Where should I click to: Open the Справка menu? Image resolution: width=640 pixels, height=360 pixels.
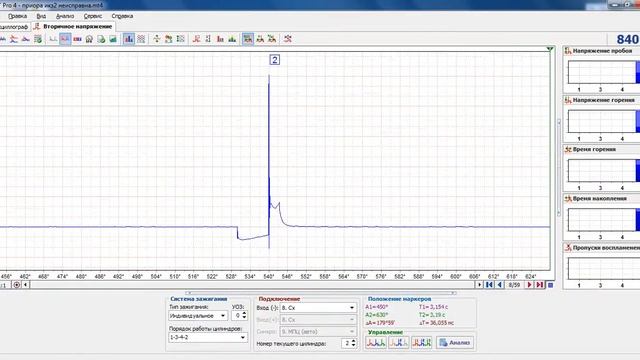point(122,16)
